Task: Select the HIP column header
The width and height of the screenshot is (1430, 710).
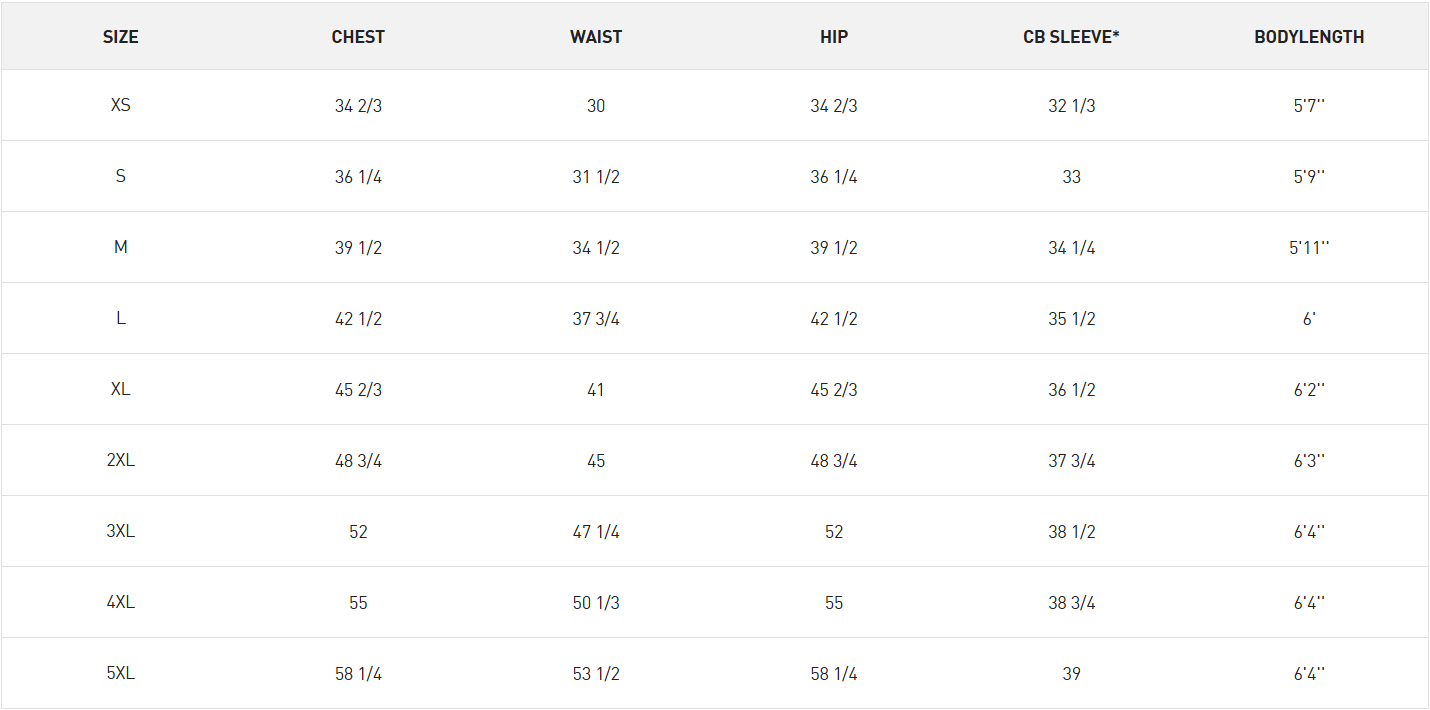Action: click(x=834, y=37)
